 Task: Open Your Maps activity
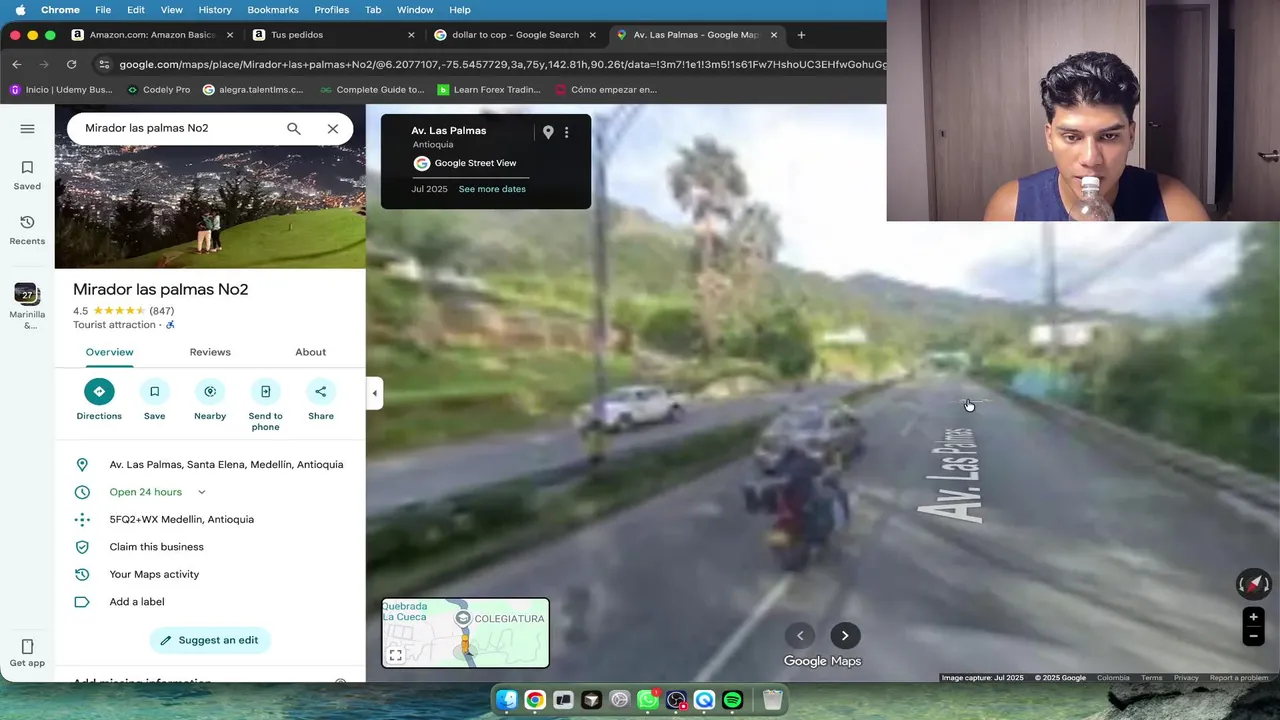click(210, 574)
